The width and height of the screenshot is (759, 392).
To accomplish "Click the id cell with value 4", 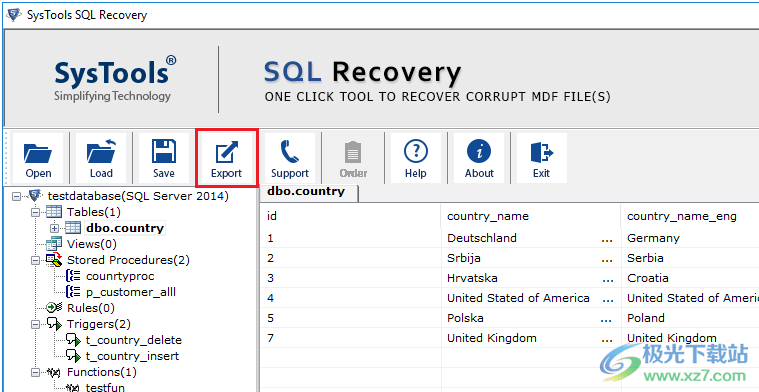I will coord(351,298).
